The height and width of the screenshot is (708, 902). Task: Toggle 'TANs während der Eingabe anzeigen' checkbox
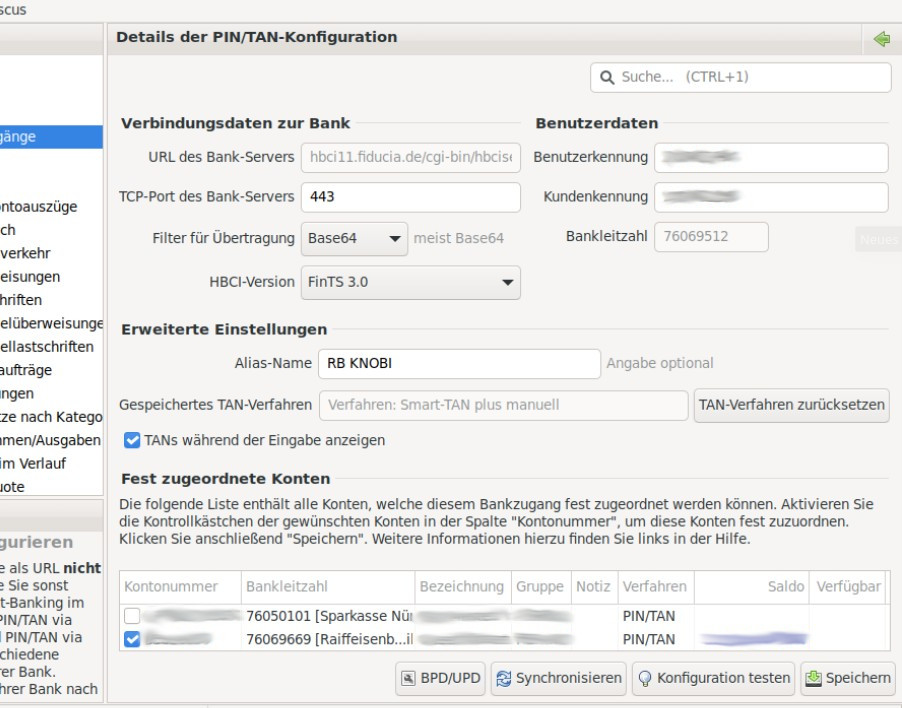coord(132,440)
